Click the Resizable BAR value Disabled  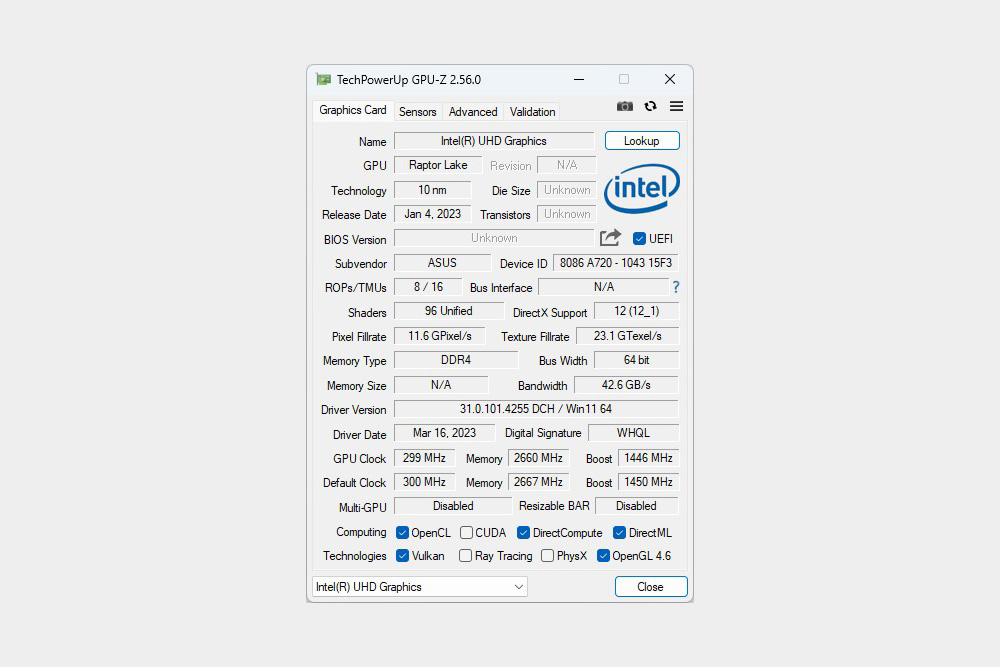pos(636,506)
